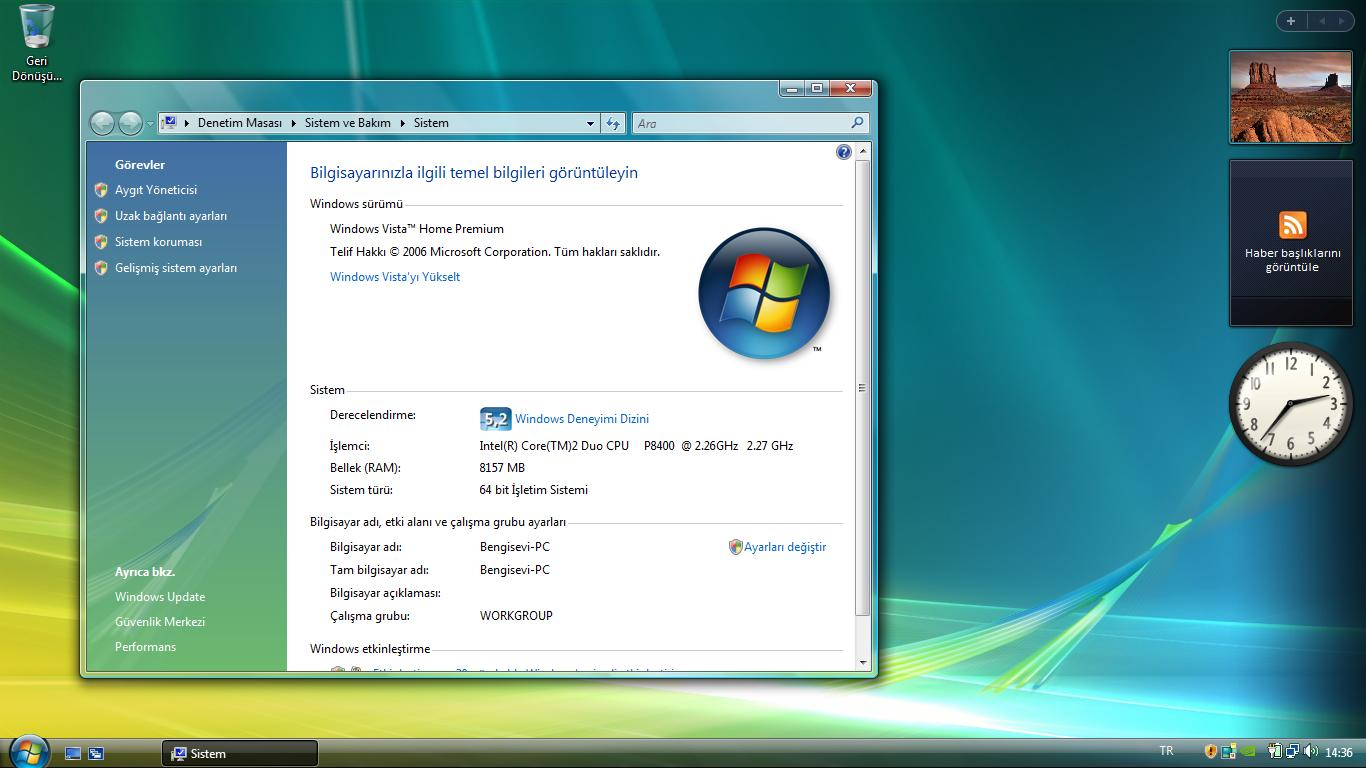This screenshot has width=1366, height=768.
Task: Expand the arrow after Sistem ve Bakım
Action: click(402, 123)
